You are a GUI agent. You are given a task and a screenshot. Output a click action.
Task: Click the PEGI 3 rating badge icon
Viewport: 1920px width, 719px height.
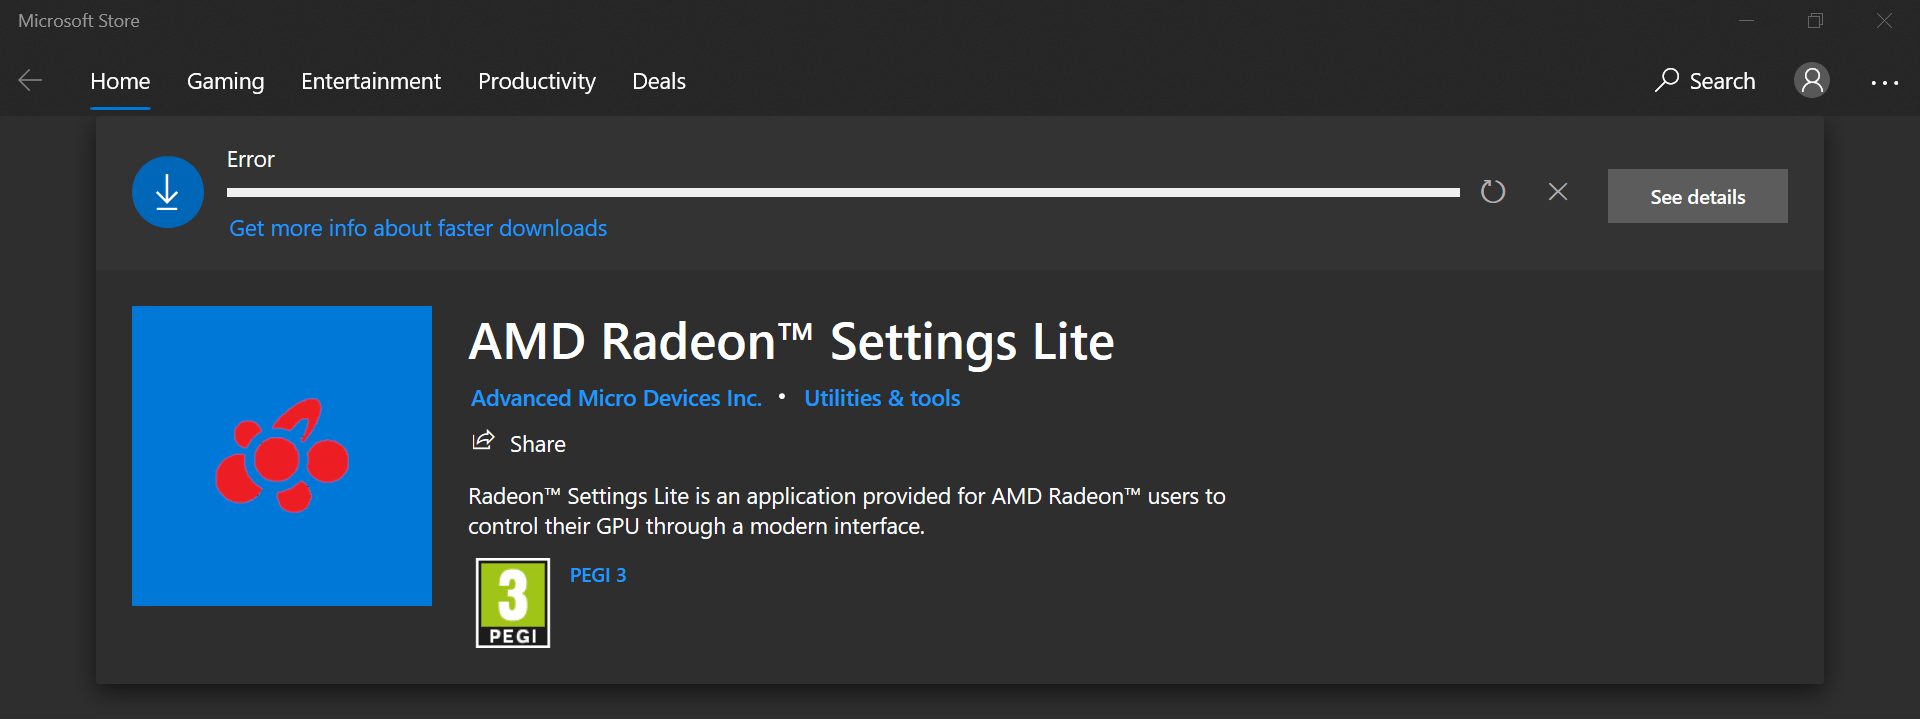coord(513,603)
